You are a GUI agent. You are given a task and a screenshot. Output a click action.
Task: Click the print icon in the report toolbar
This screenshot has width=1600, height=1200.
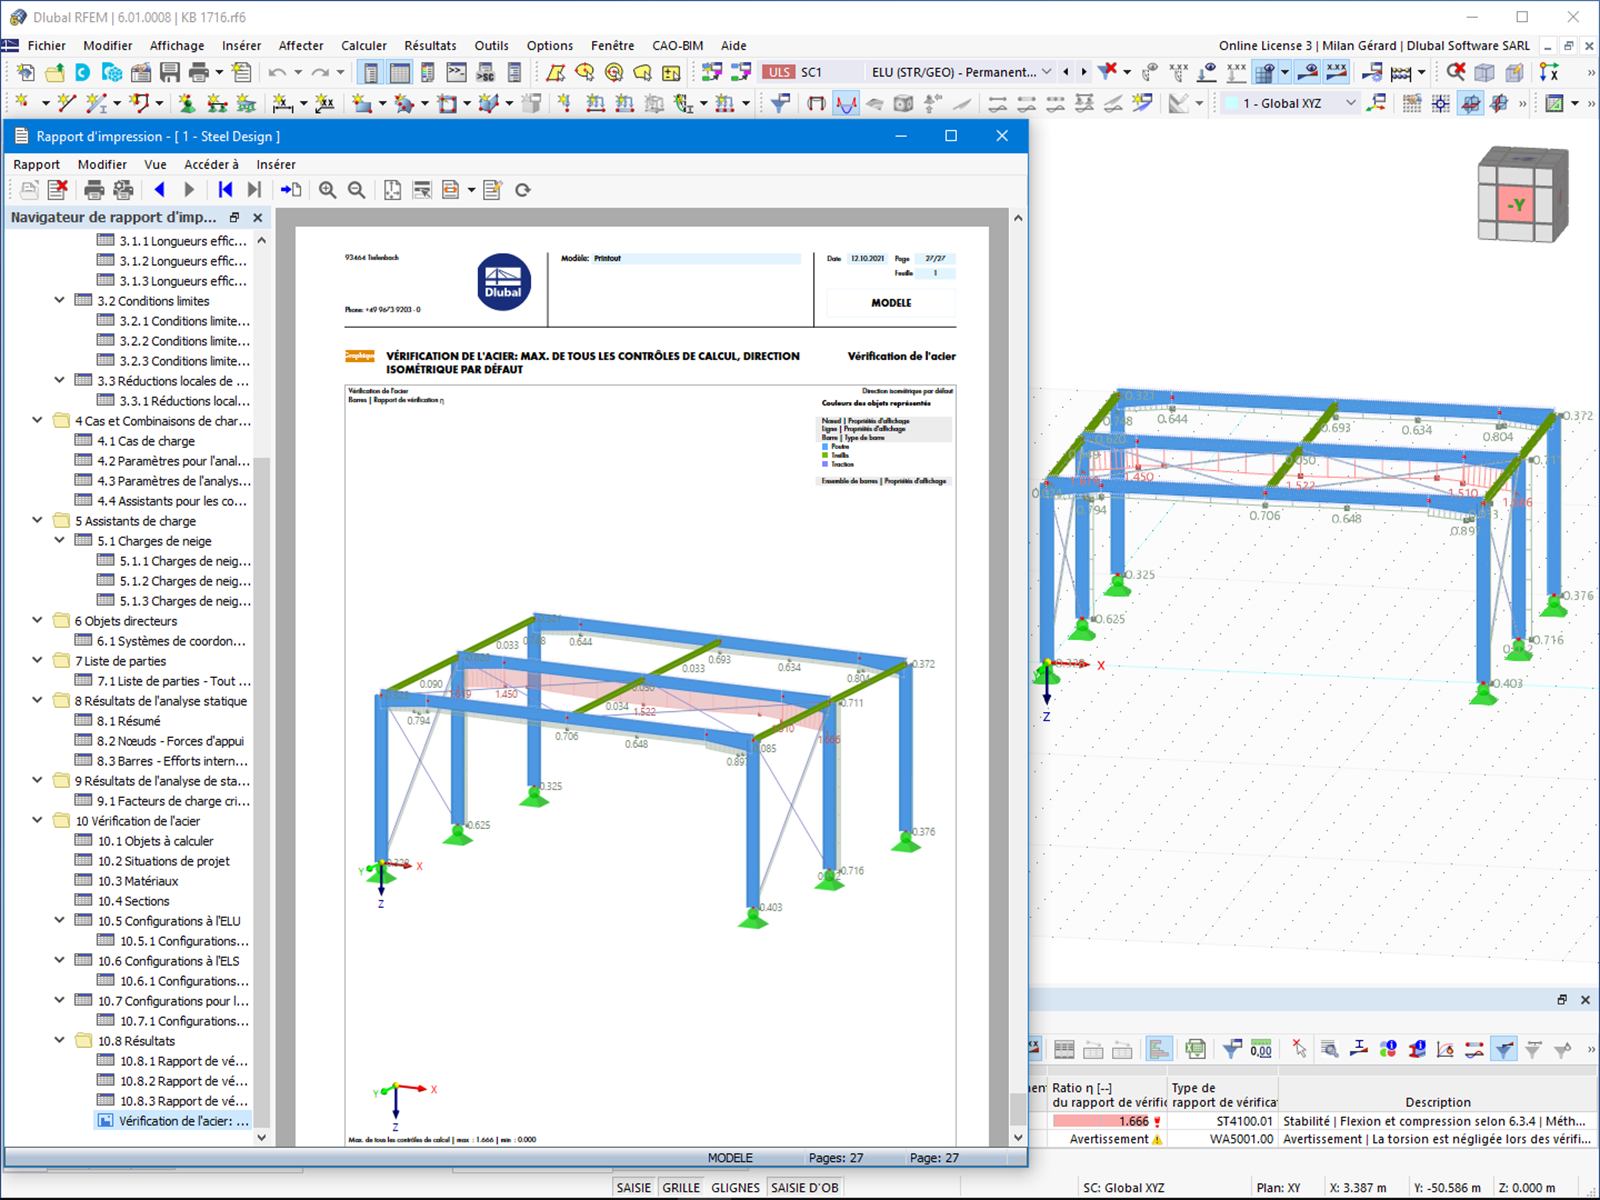point(93,190)
